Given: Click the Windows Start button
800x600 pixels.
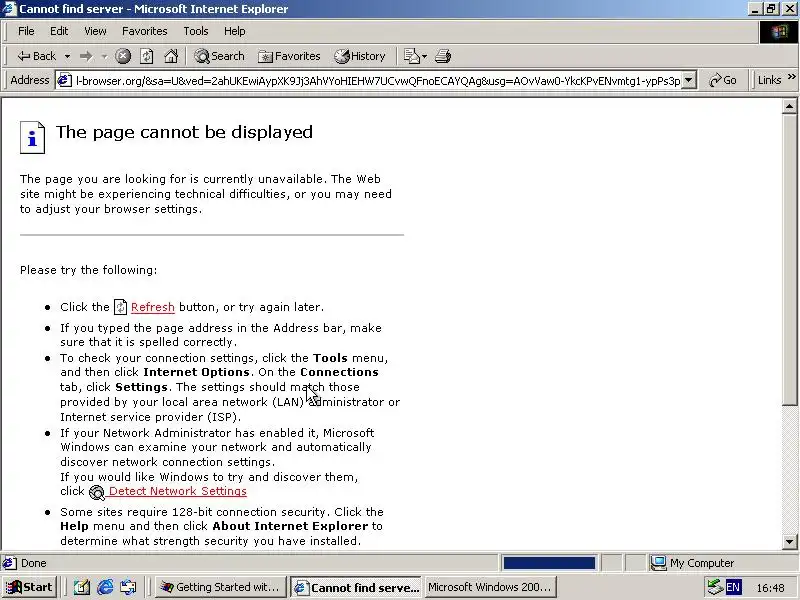Looking at the screenshot, I should pyautogui.click(x=29, y=587).
